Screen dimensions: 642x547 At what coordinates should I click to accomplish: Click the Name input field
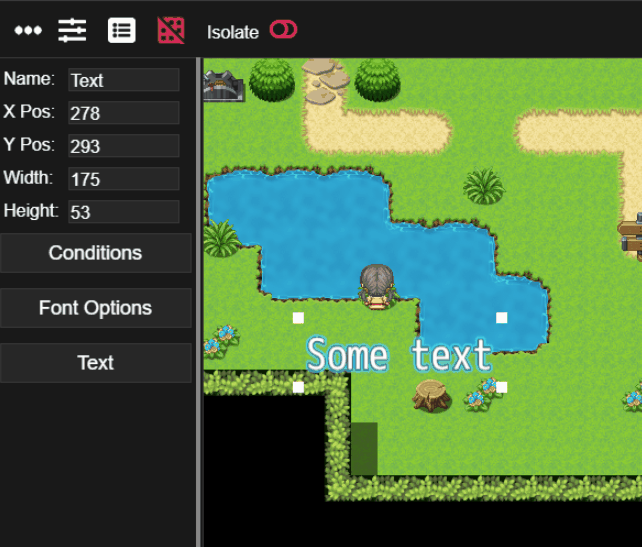(124, 80)
